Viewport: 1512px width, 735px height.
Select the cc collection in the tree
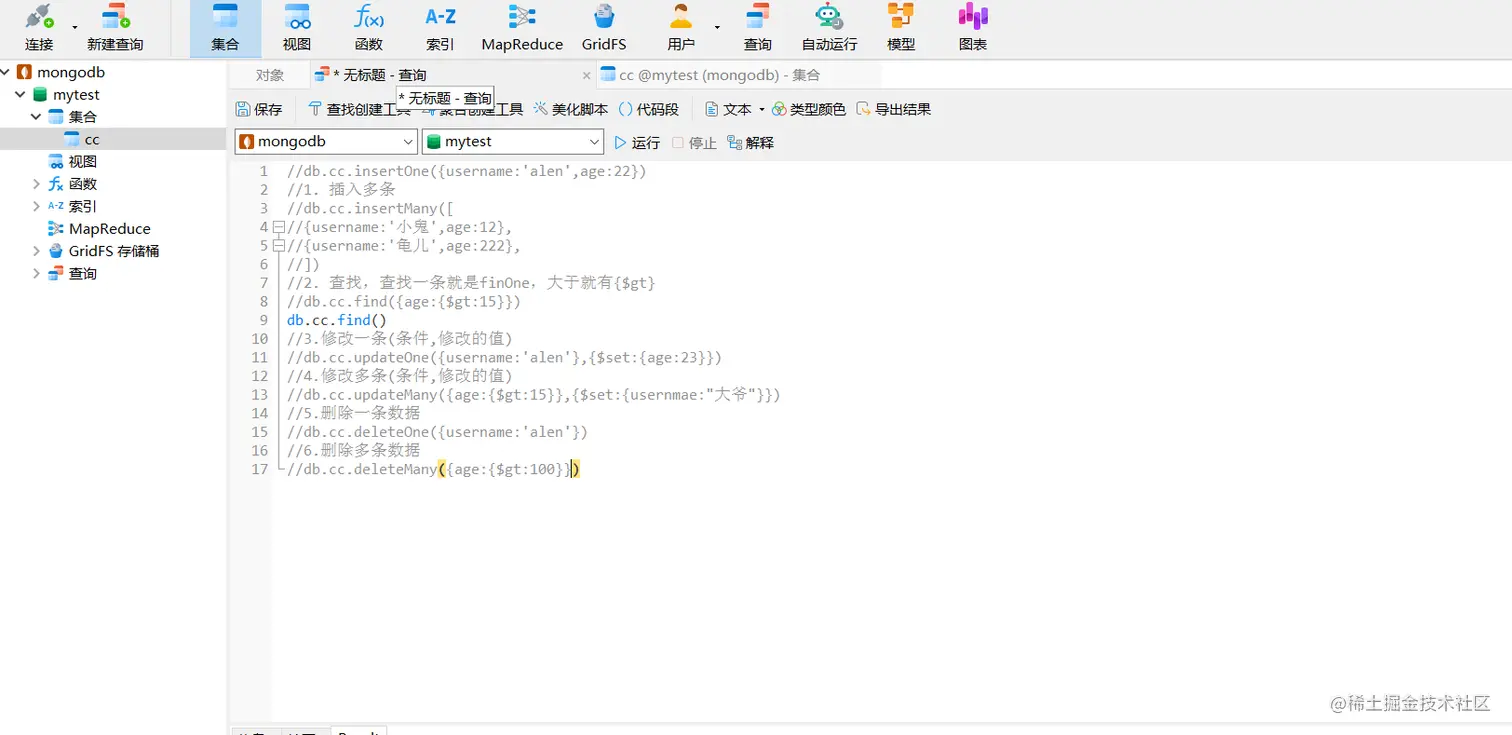(x=92, y=139)
